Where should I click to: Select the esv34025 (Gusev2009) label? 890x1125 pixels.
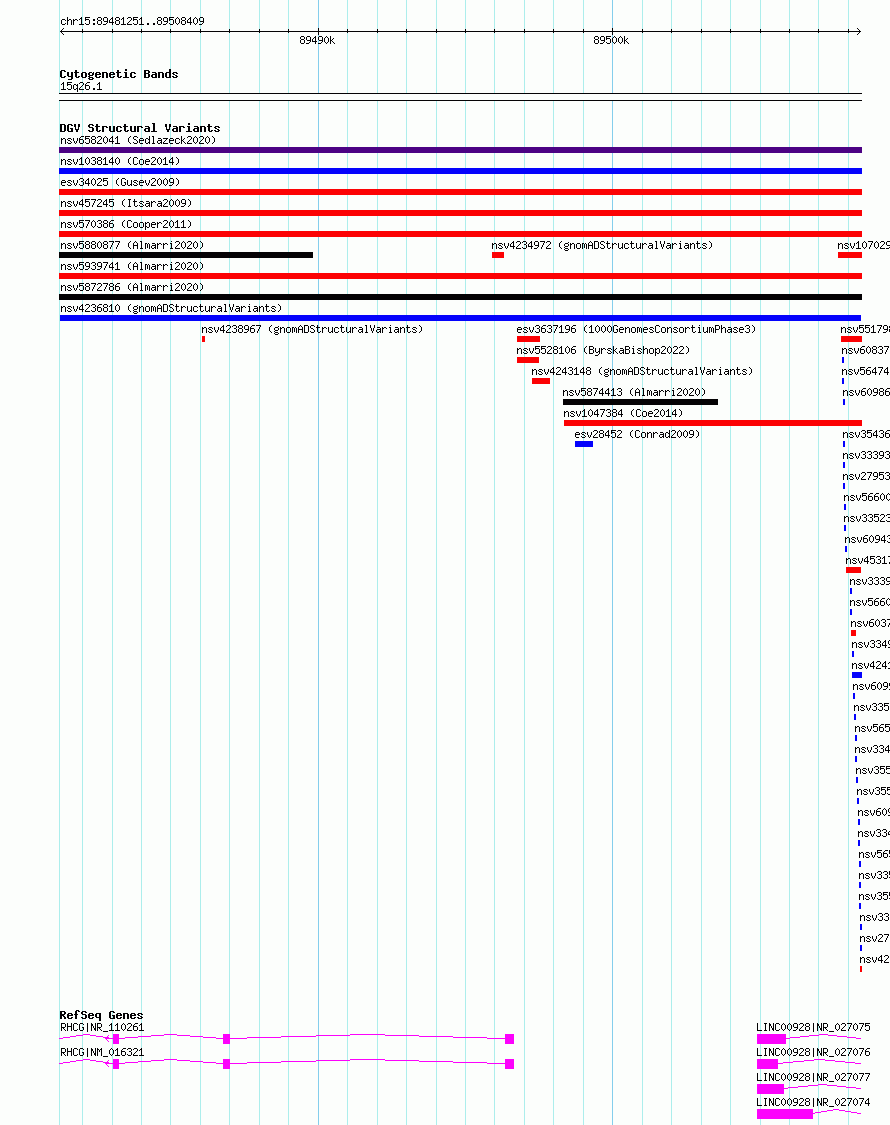pos(120,182)
